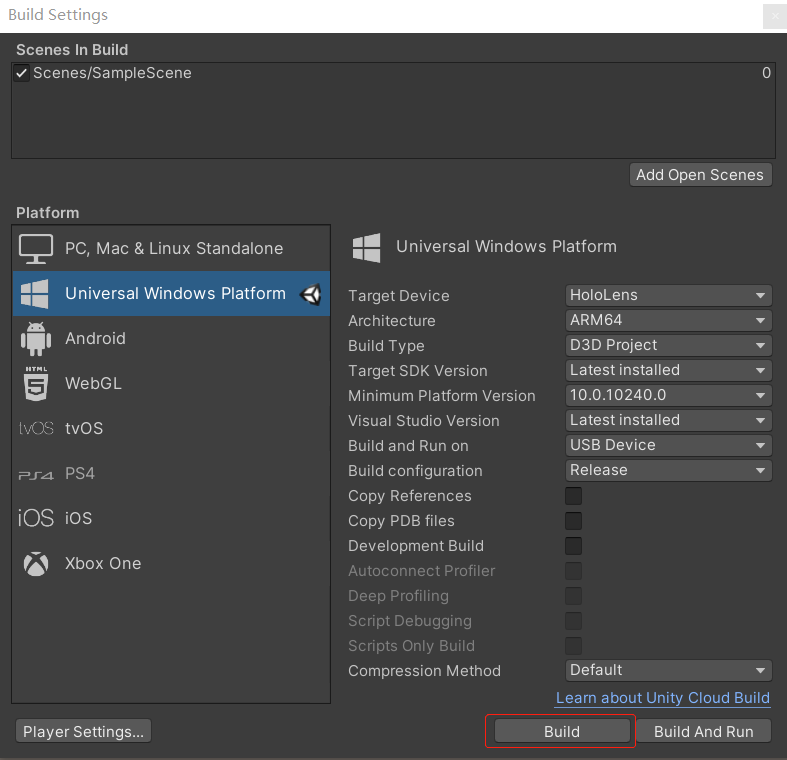
Task: Click the Build button
Action: point(562,731)
